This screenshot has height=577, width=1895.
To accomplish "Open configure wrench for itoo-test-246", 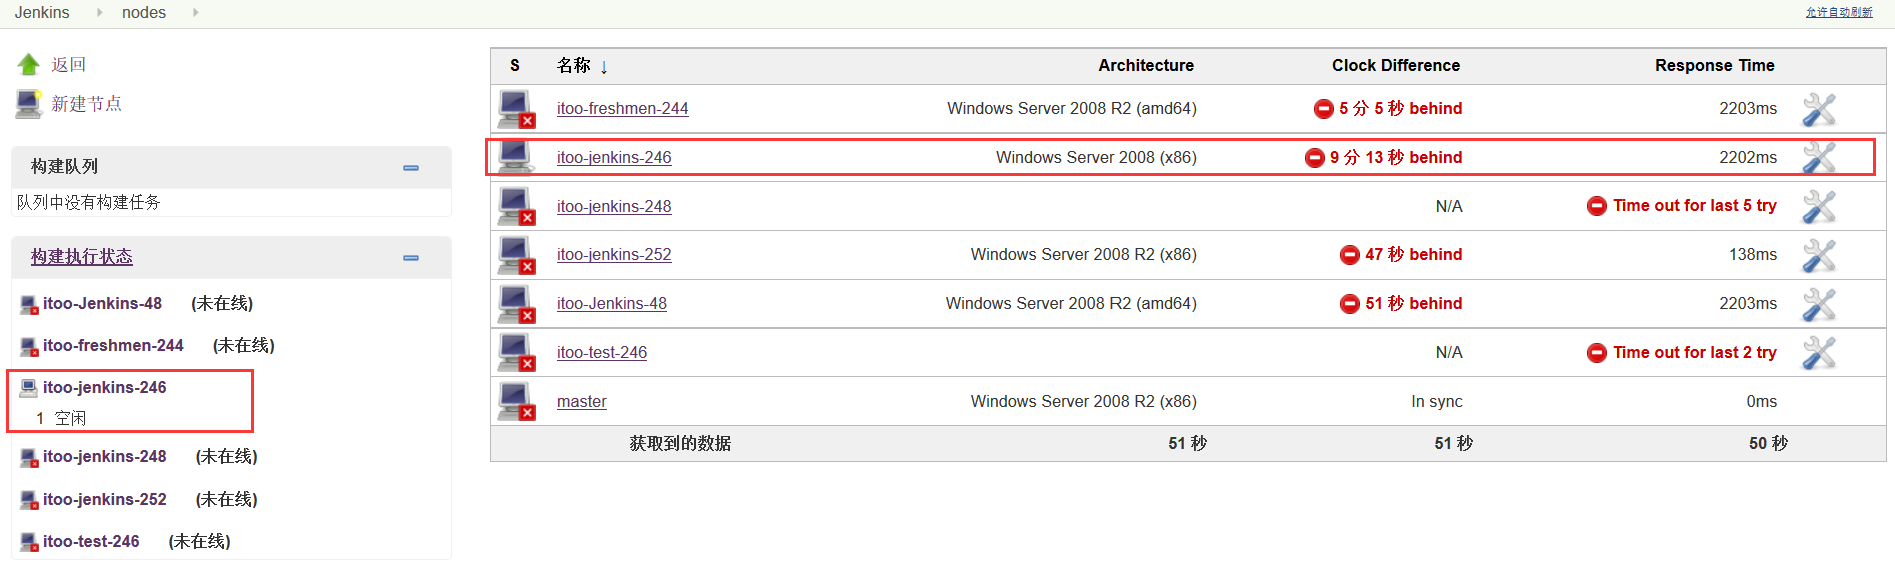I will click(1818, 353).
